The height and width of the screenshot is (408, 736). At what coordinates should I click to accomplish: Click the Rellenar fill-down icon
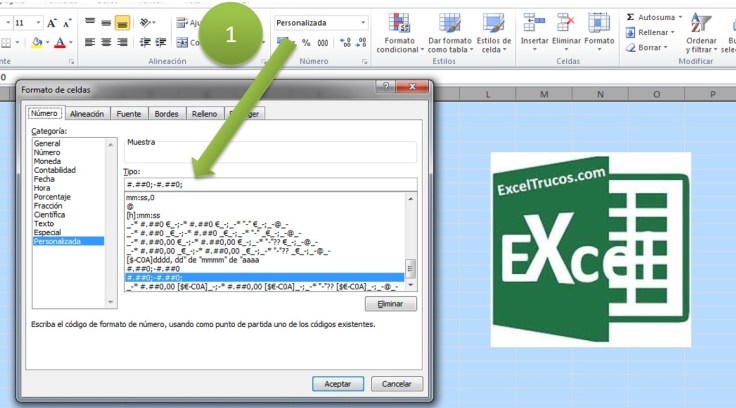point(630,32)
